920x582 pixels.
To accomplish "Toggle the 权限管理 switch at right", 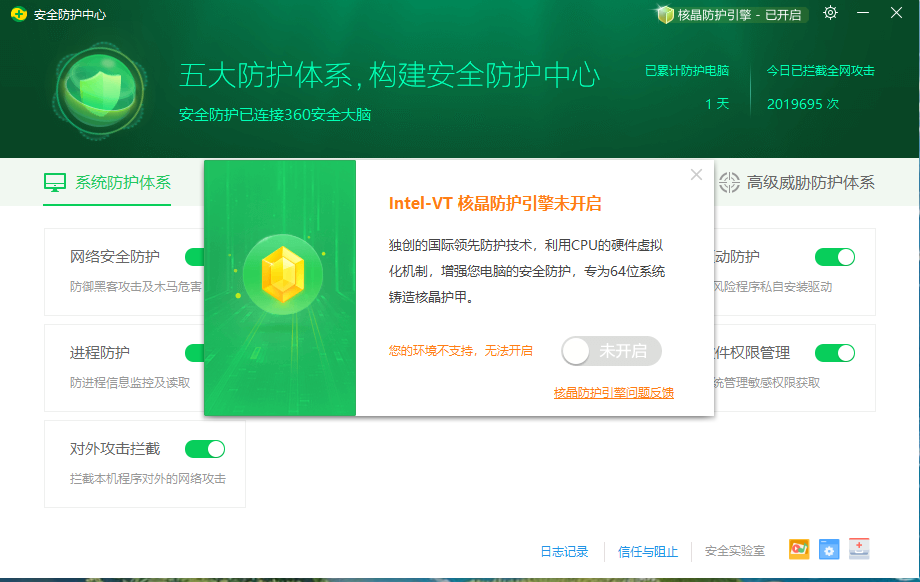I will 835,353.
